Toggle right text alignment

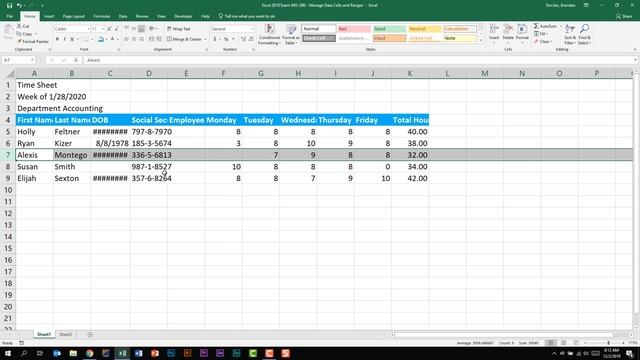pyautogui.click(x=142, y=39)
